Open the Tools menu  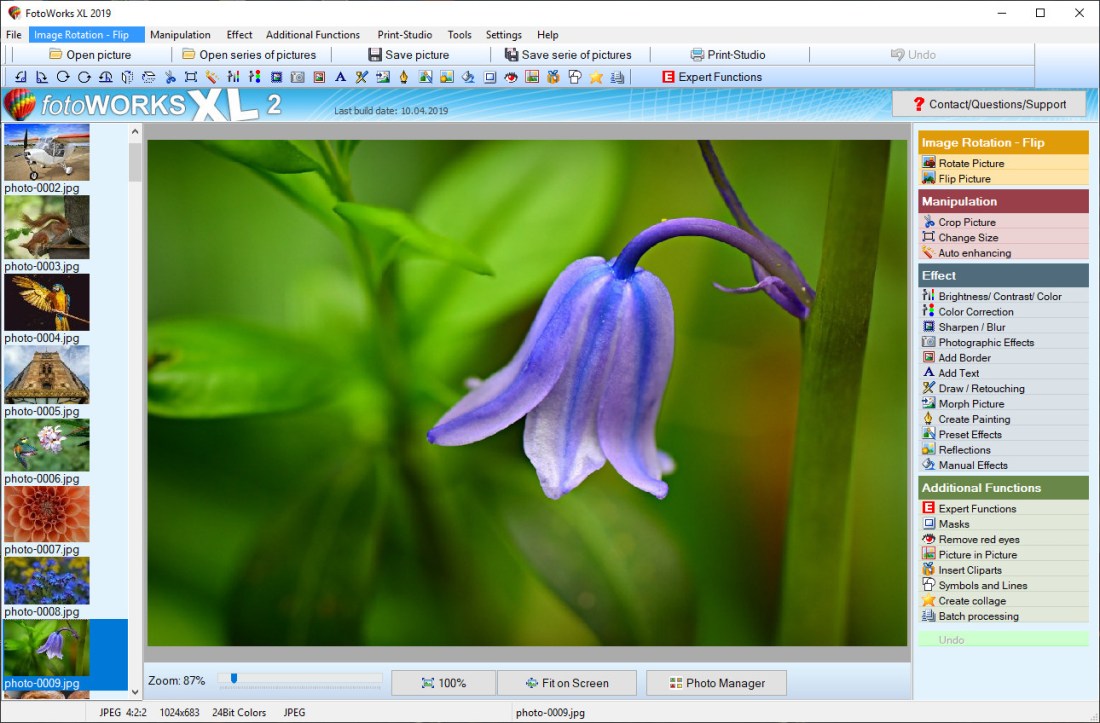click(459, 34)
